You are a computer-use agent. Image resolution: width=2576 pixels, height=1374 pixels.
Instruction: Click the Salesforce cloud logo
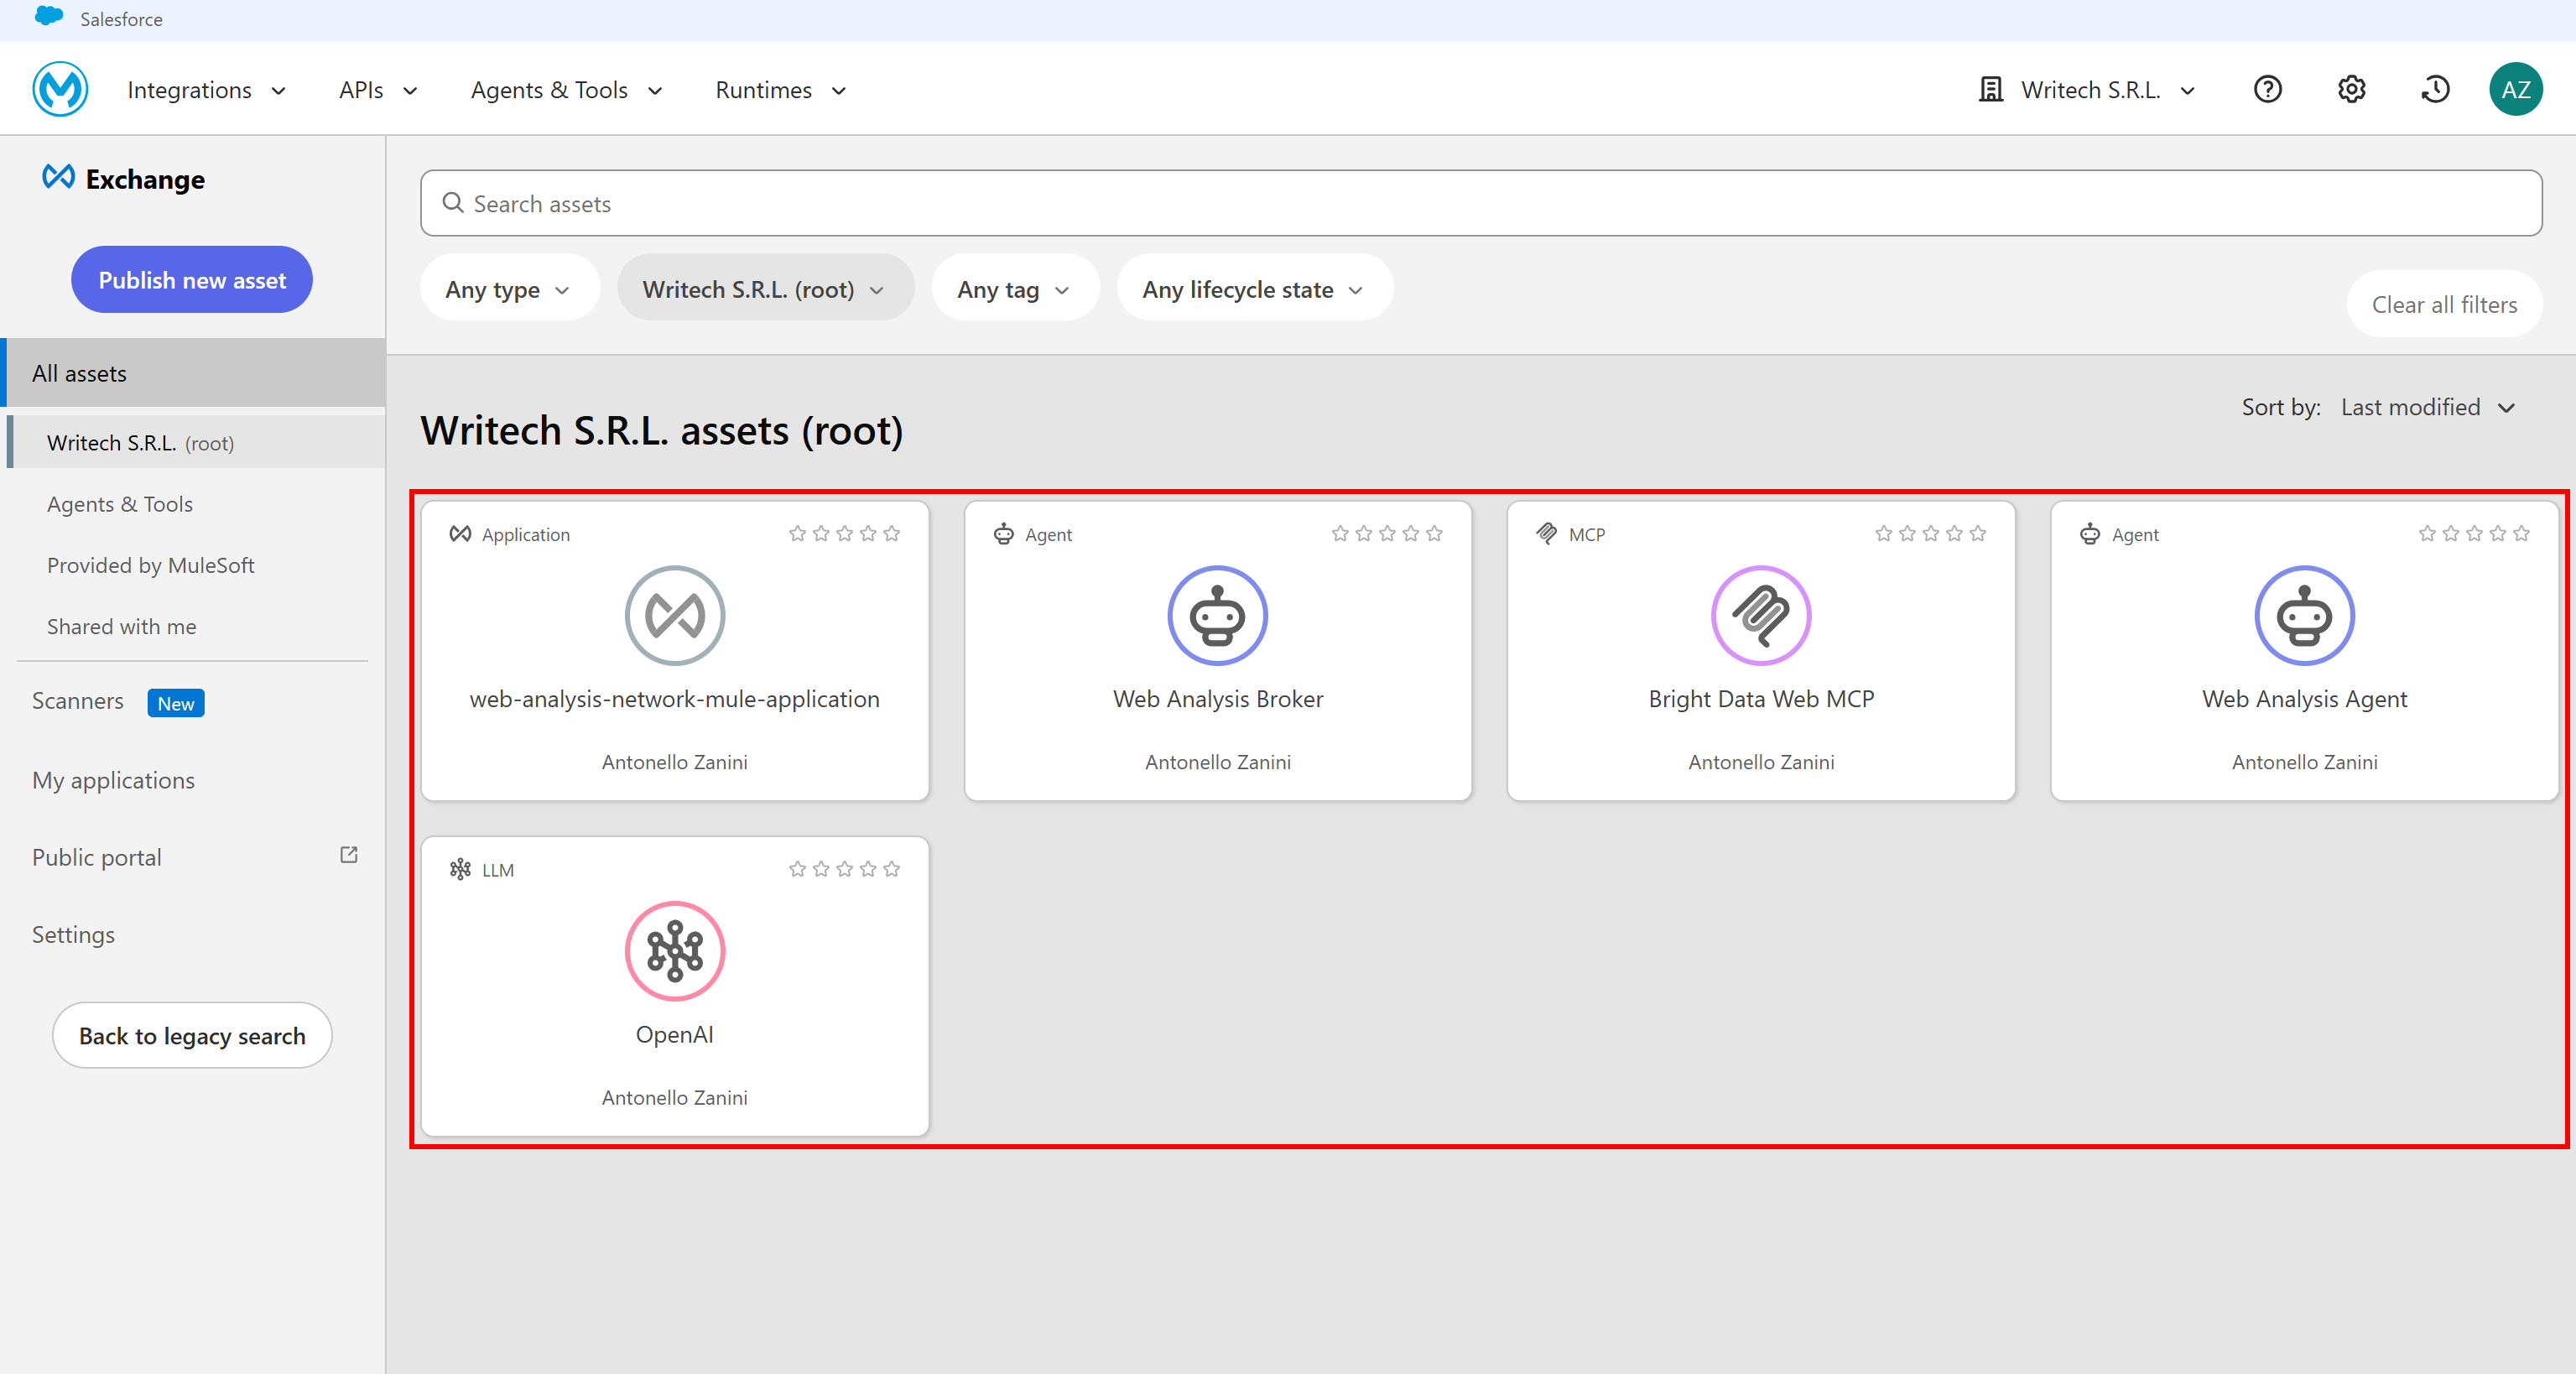pyautogui.click(x=49, y=17)
